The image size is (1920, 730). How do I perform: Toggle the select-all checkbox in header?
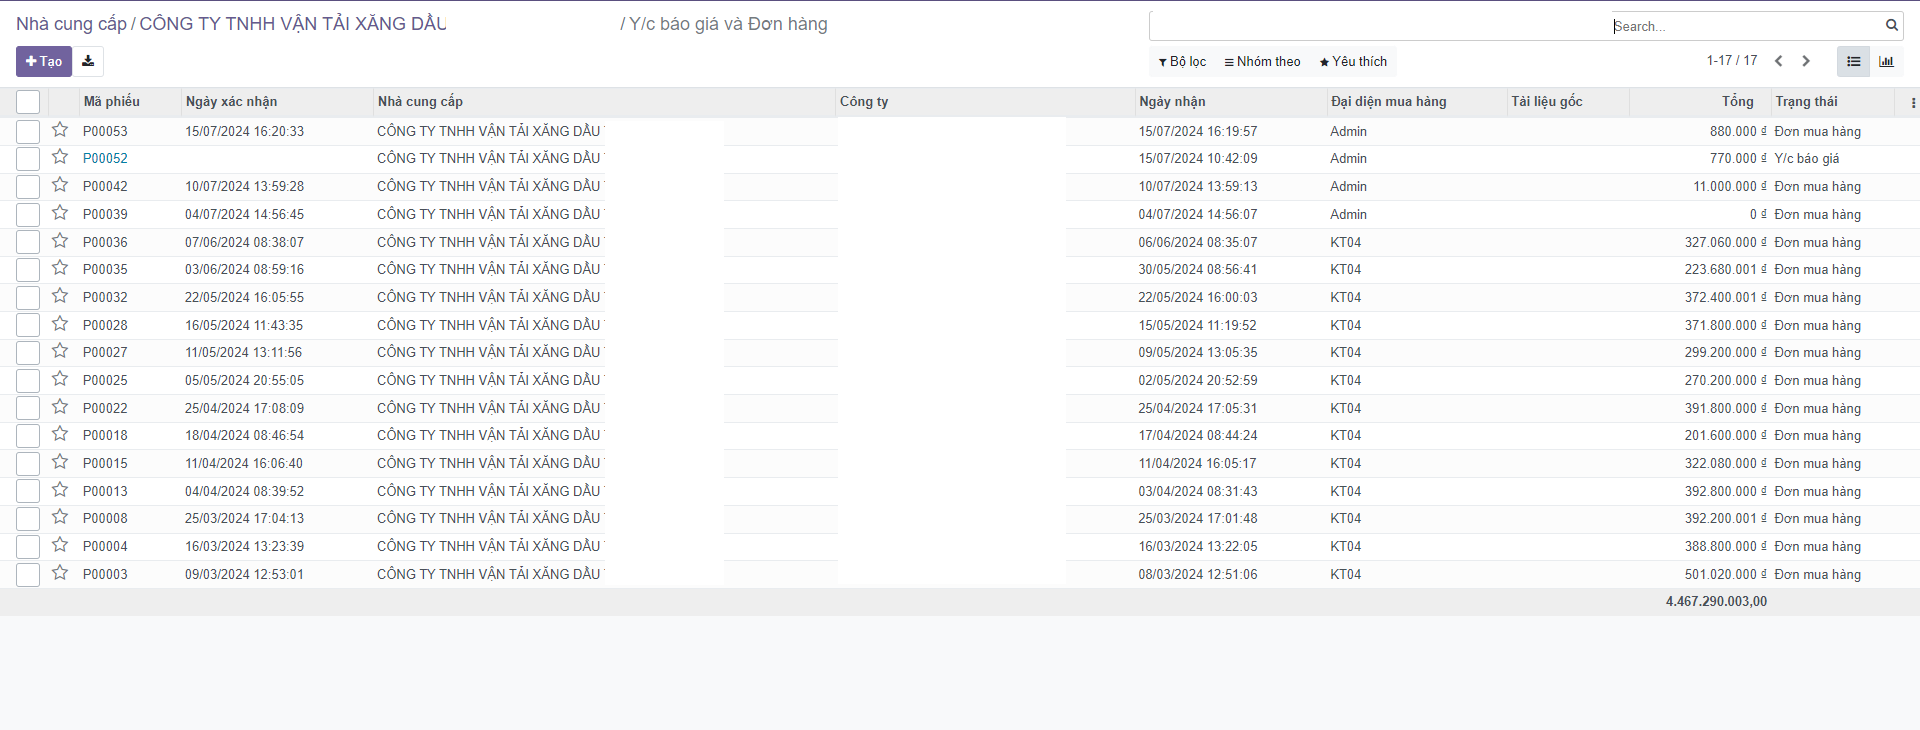(x=28, y=102)
